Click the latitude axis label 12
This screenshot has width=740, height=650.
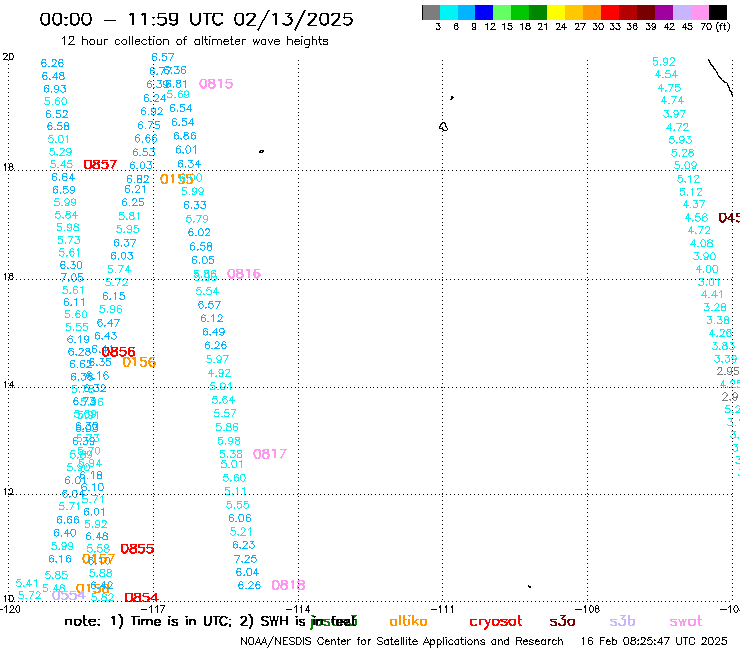8,492
